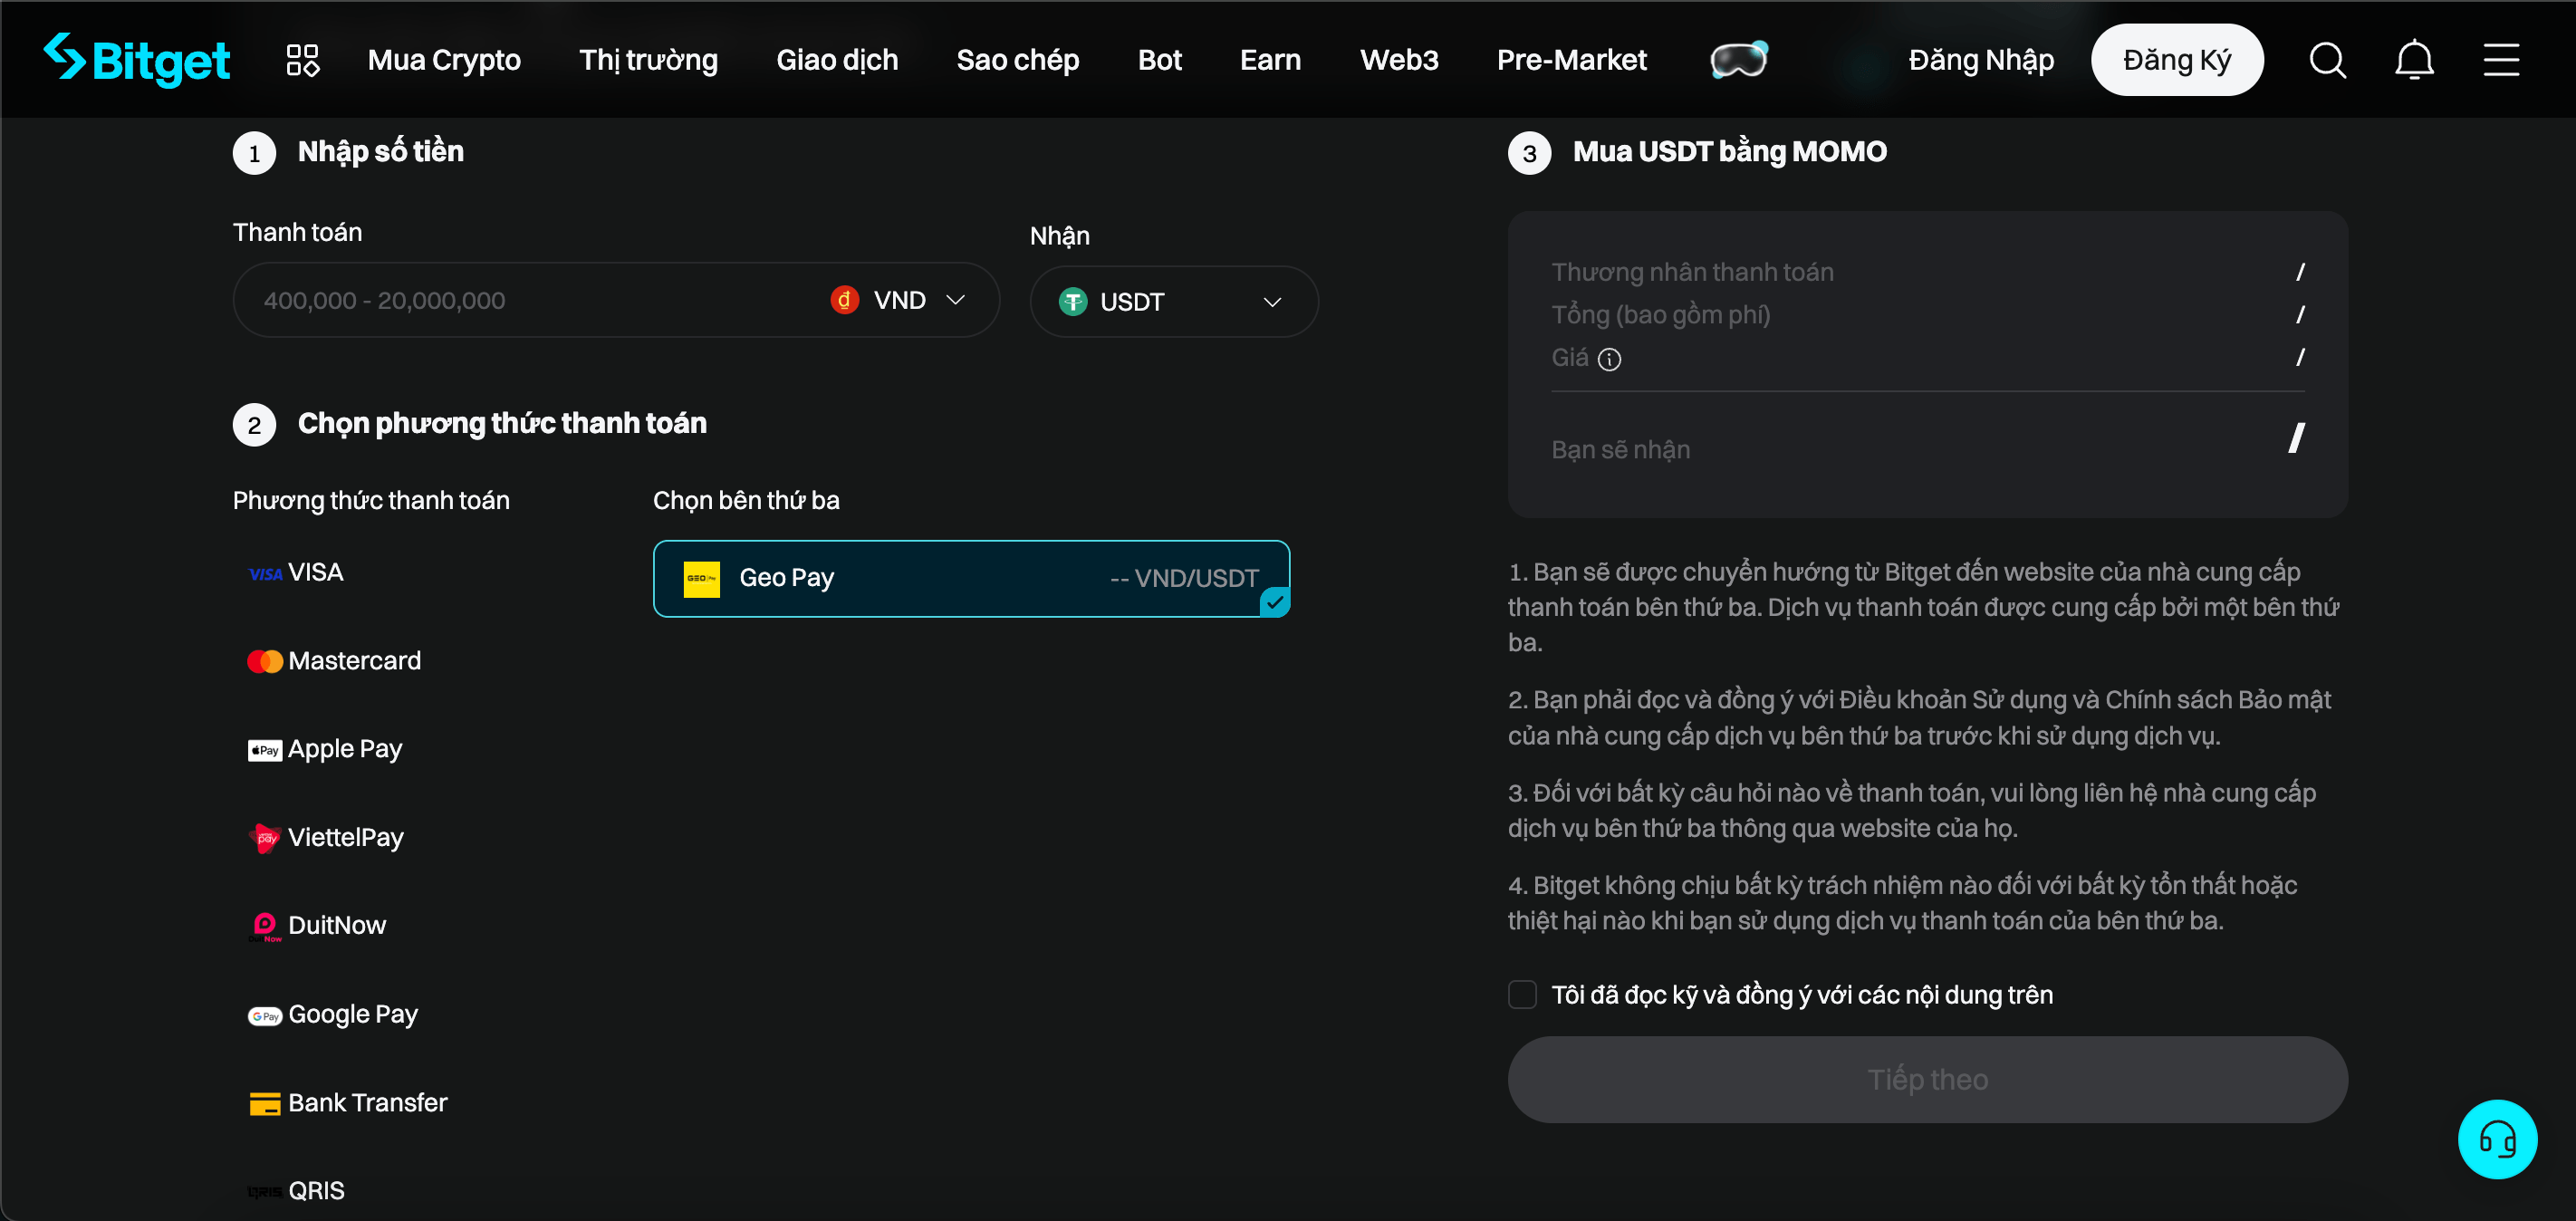Select VISA payment method label
Screen dimensions: 2576x1221
click(x=315, y=572)
